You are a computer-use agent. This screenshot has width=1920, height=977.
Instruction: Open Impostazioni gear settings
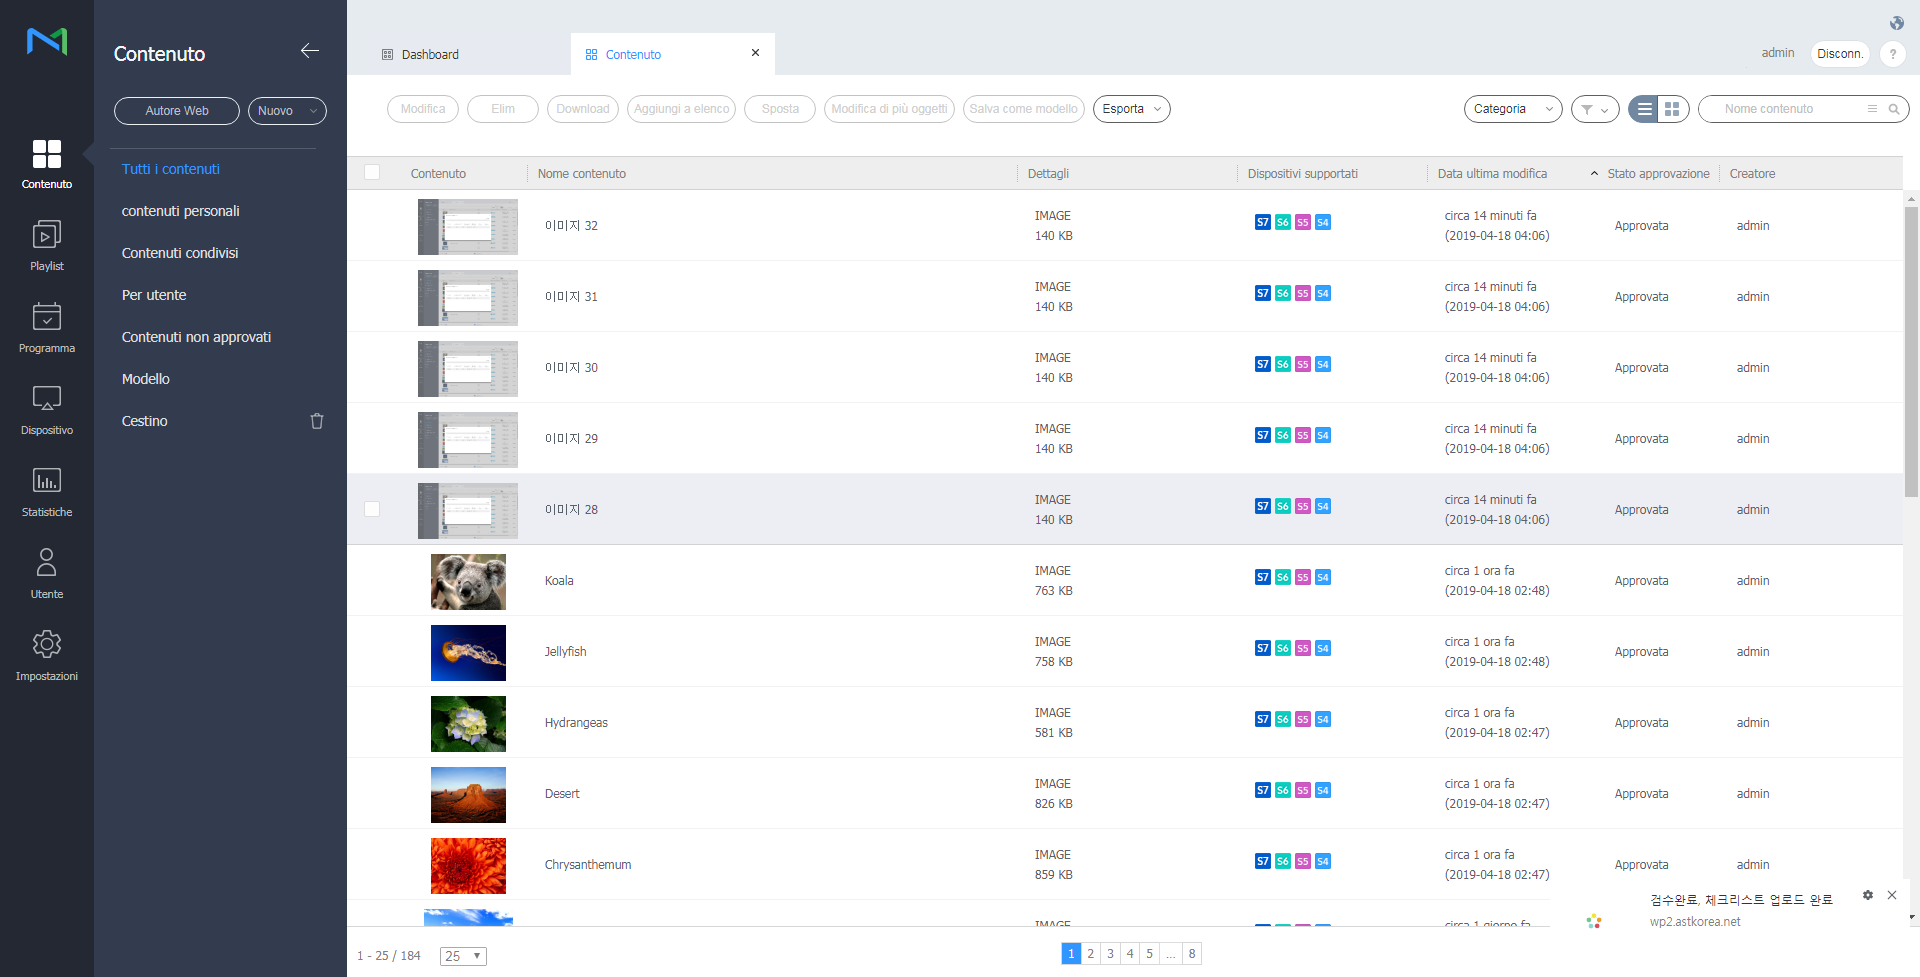(46, 655)
